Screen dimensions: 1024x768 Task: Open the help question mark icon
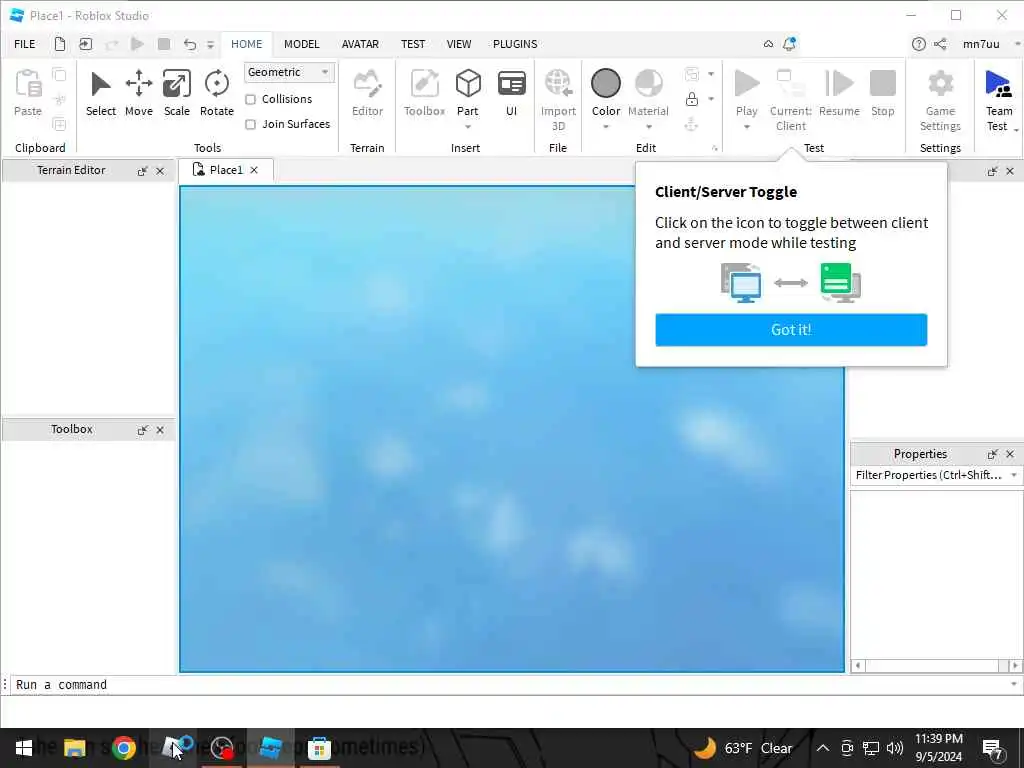(x=918, y=44)
